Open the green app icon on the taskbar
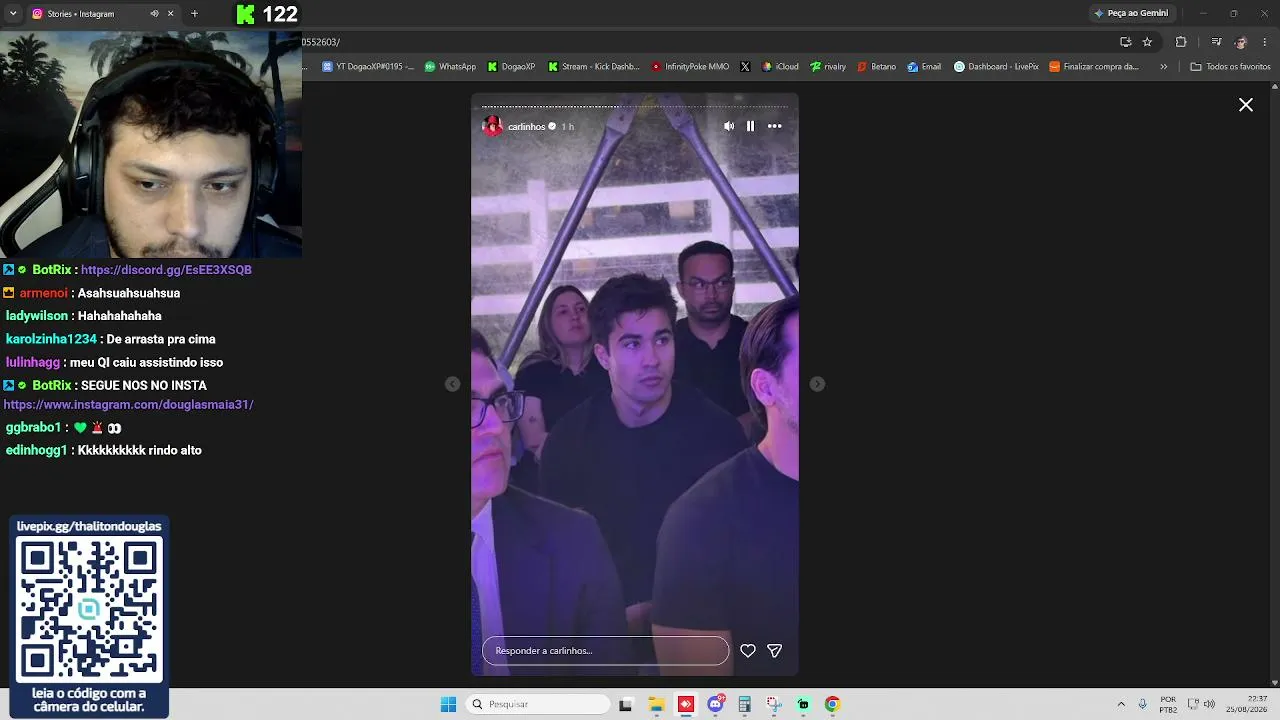1280x720 pixels. pos(803,704)
